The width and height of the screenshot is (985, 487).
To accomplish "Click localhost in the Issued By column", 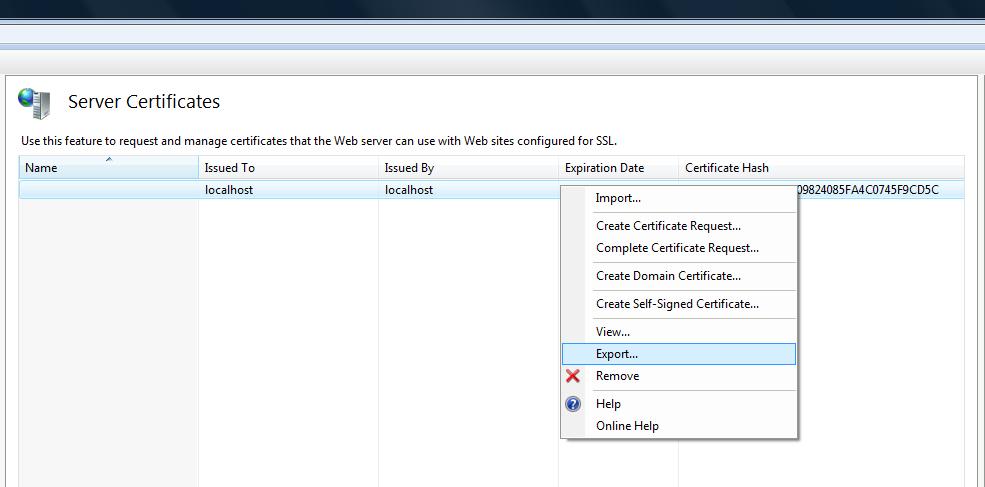I will pos(409,190).
